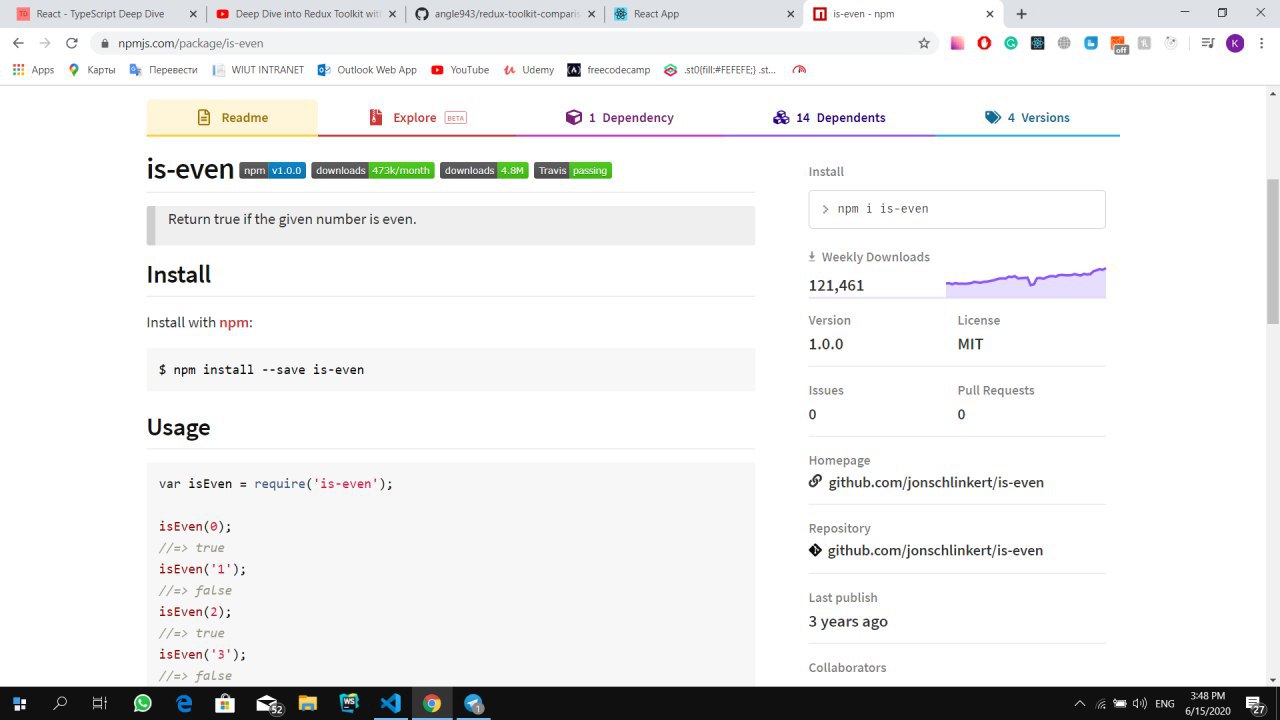Select the Readme tab
This screenshot has width=1280, height=720.
tap(232, 118)
